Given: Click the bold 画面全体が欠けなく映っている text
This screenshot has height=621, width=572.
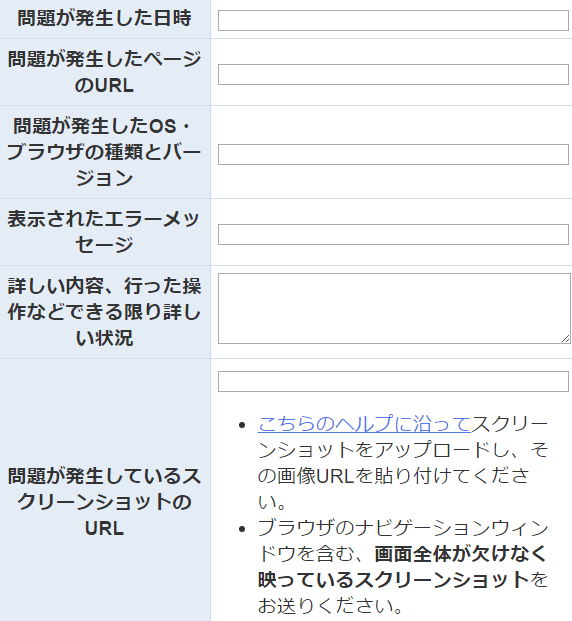Looking at the screenshot, I should tap(402, 567).
